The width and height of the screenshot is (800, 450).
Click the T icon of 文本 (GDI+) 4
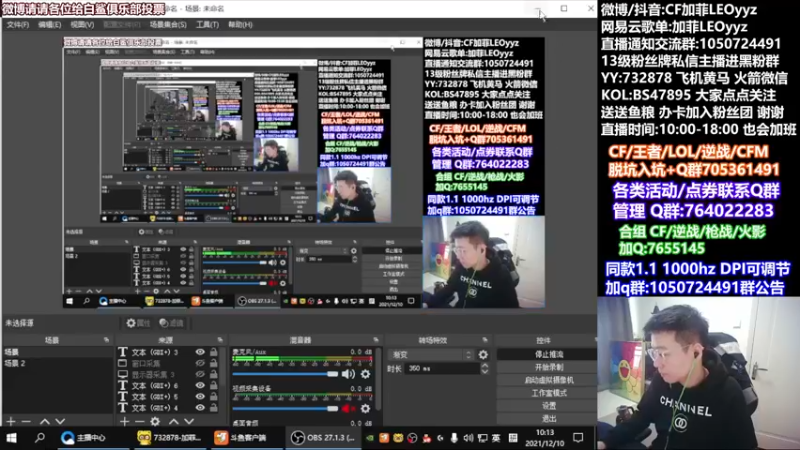point(122,408)
